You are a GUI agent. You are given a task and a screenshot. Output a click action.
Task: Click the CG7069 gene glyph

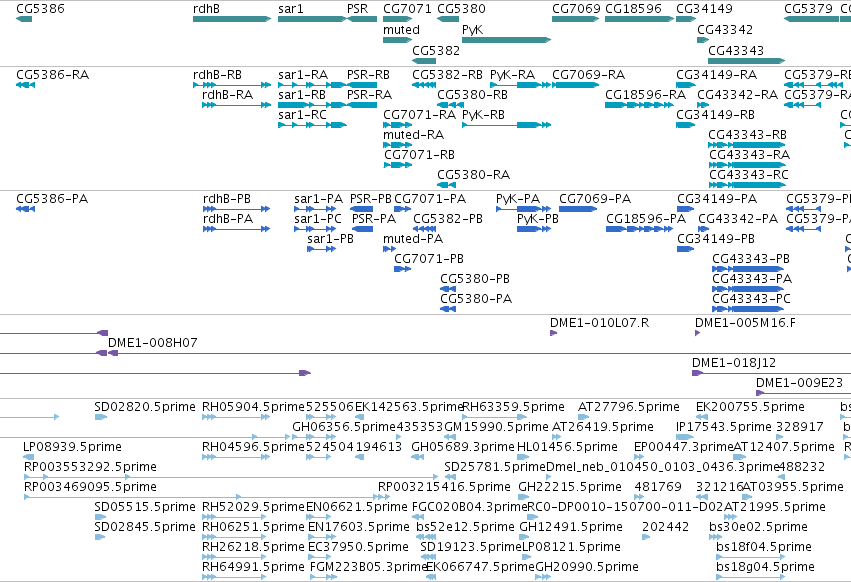[575, 19]
